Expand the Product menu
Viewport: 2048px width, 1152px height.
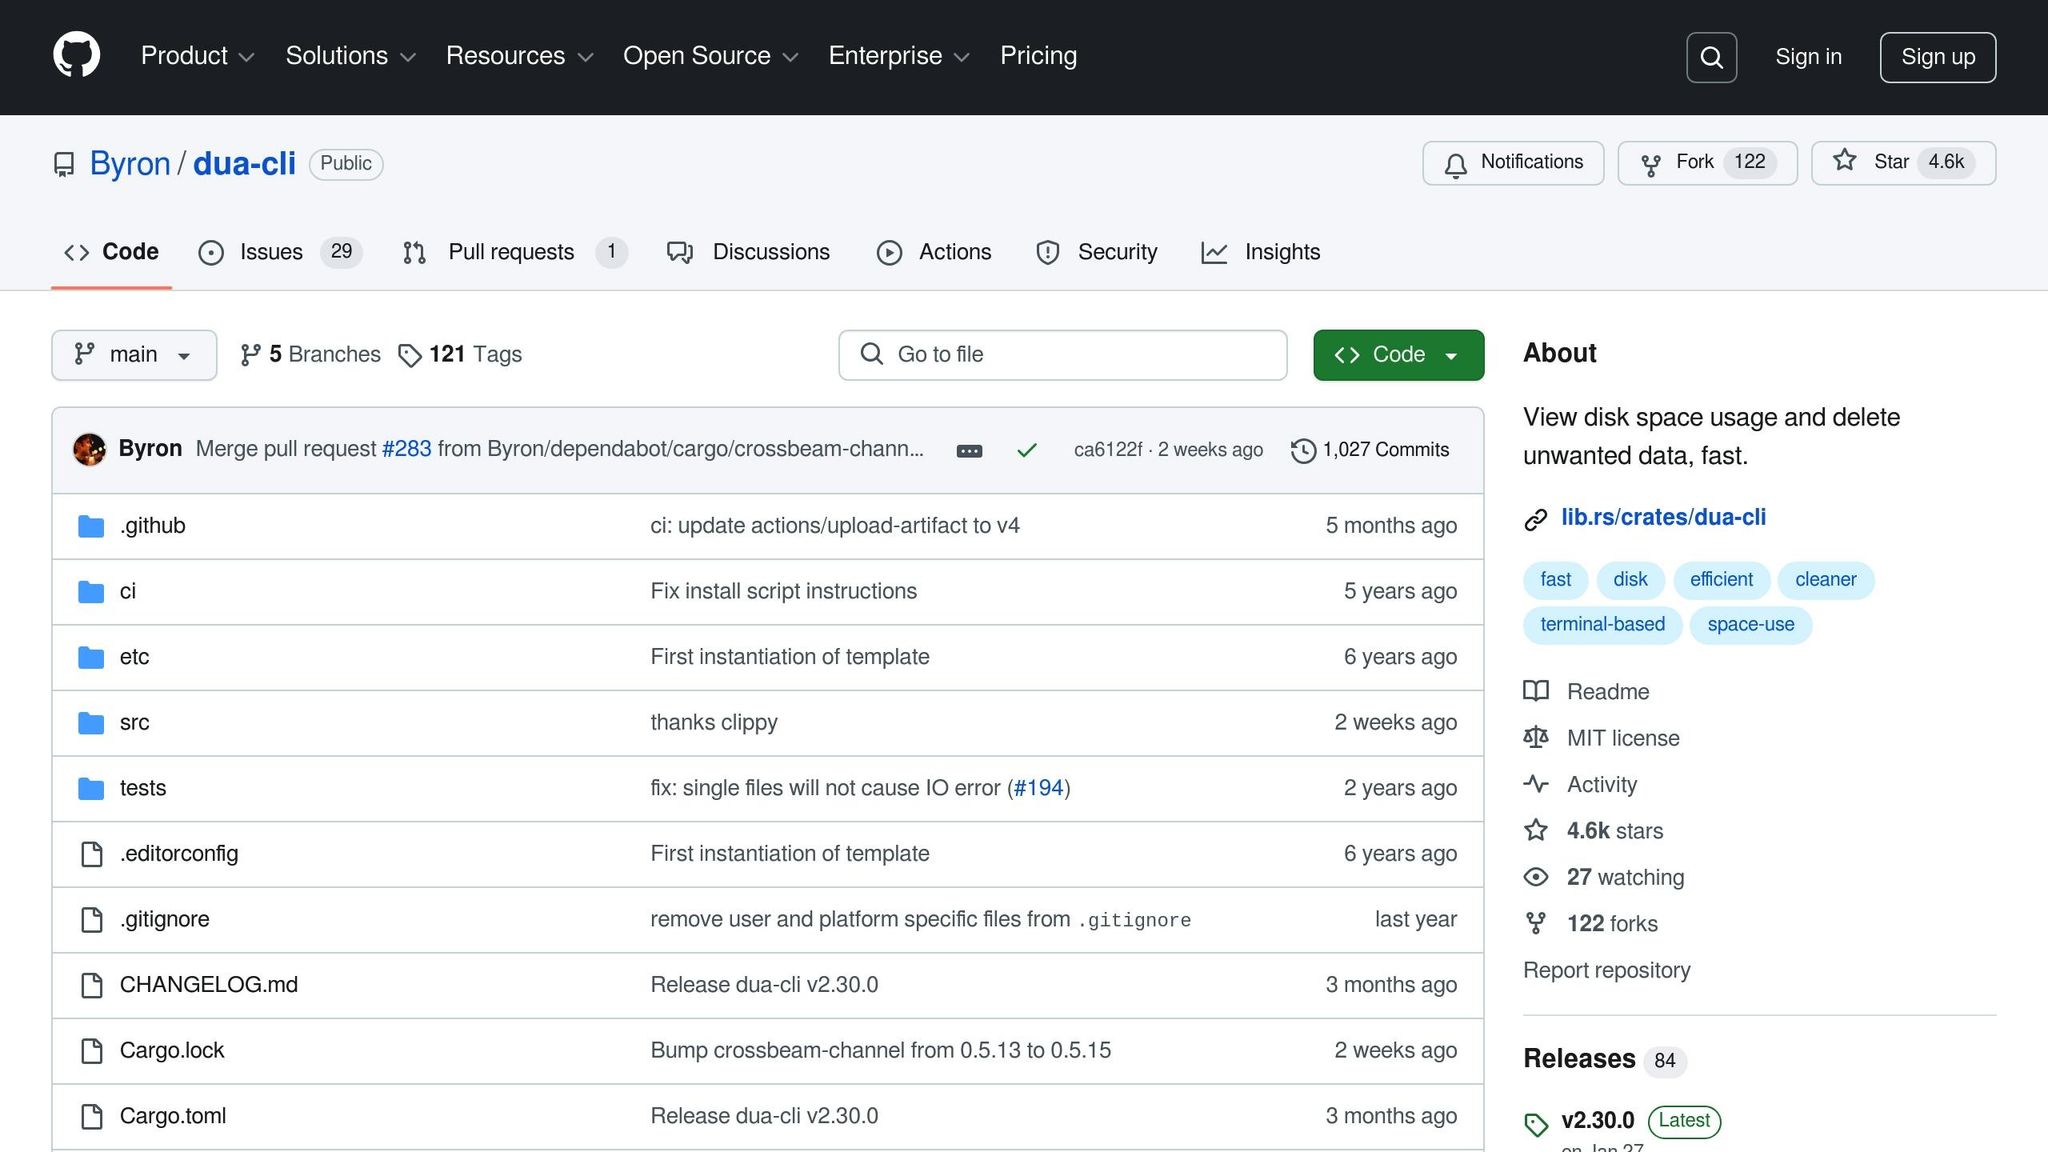(x=197, y=56)
